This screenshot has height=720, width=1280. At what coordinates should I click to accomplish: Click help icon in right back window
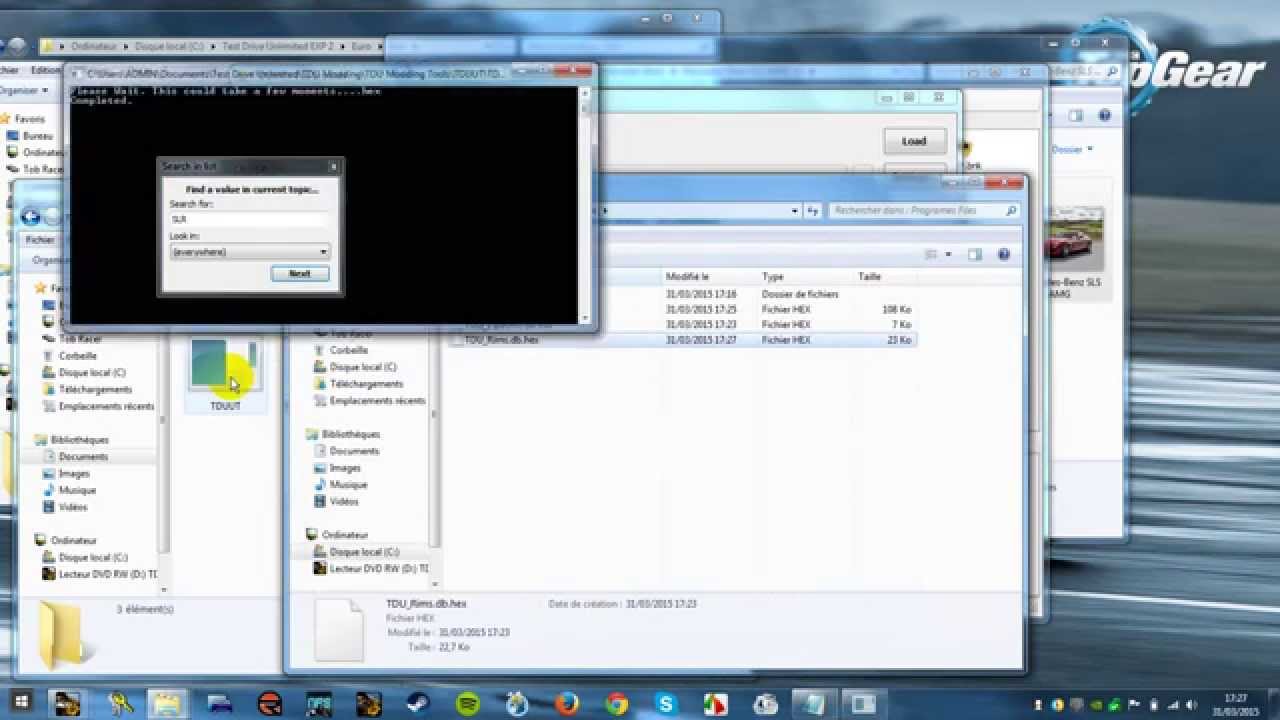point(1105,116)
